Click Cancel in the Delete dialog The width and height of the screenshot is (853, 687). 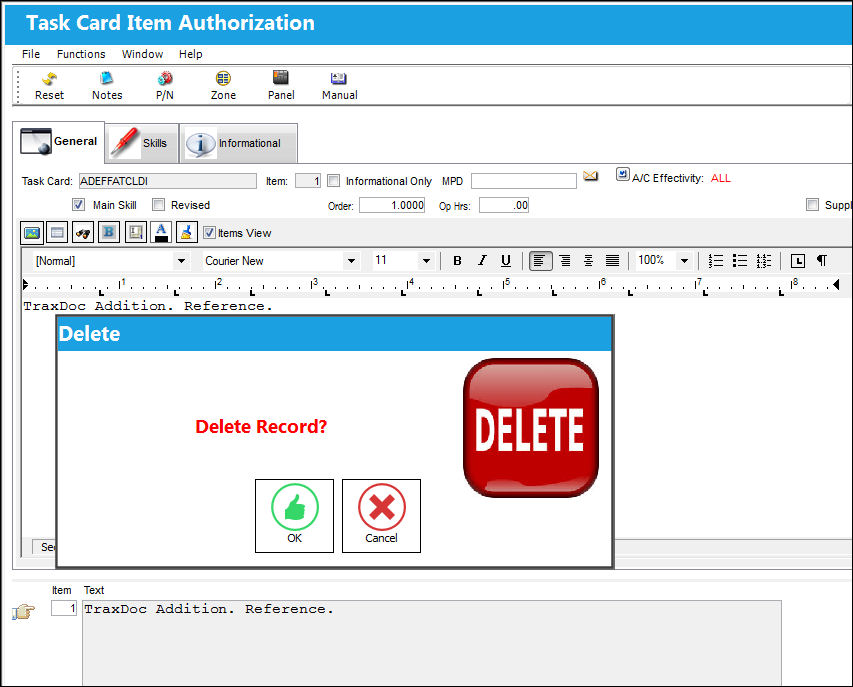point(381,516)
